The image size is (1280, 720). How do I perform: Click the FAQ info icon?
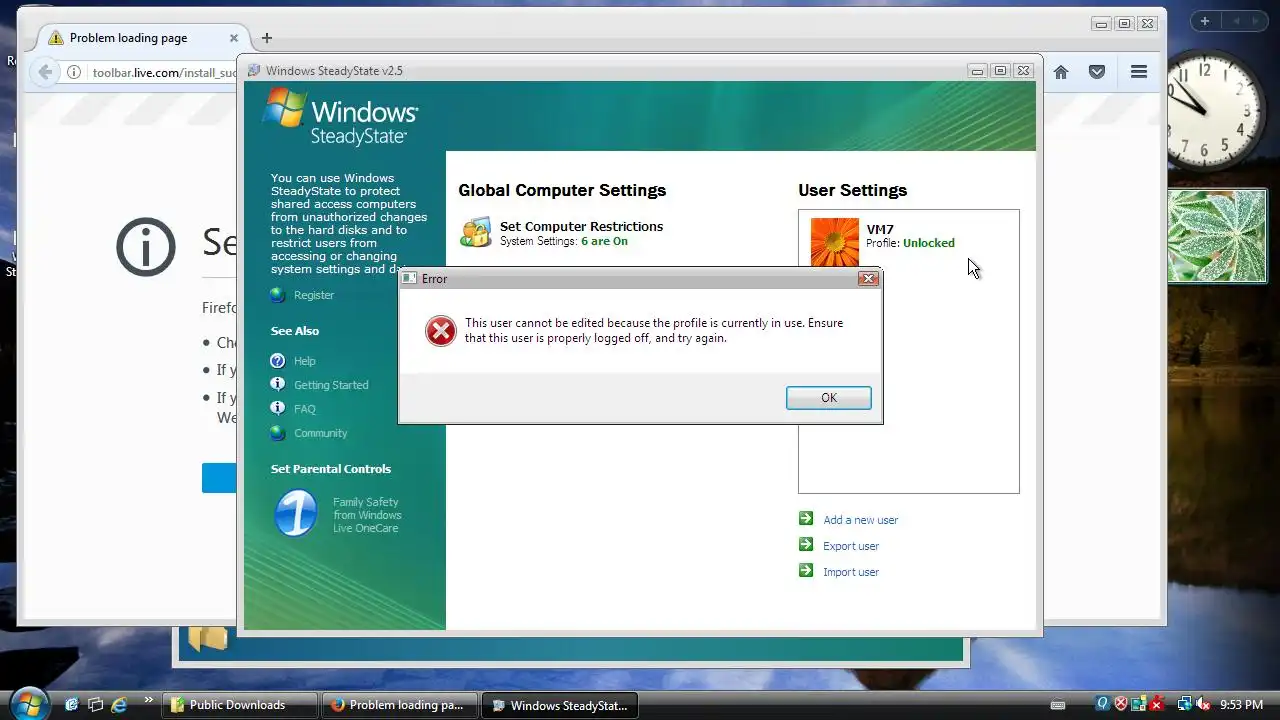[x=278, y=408]
